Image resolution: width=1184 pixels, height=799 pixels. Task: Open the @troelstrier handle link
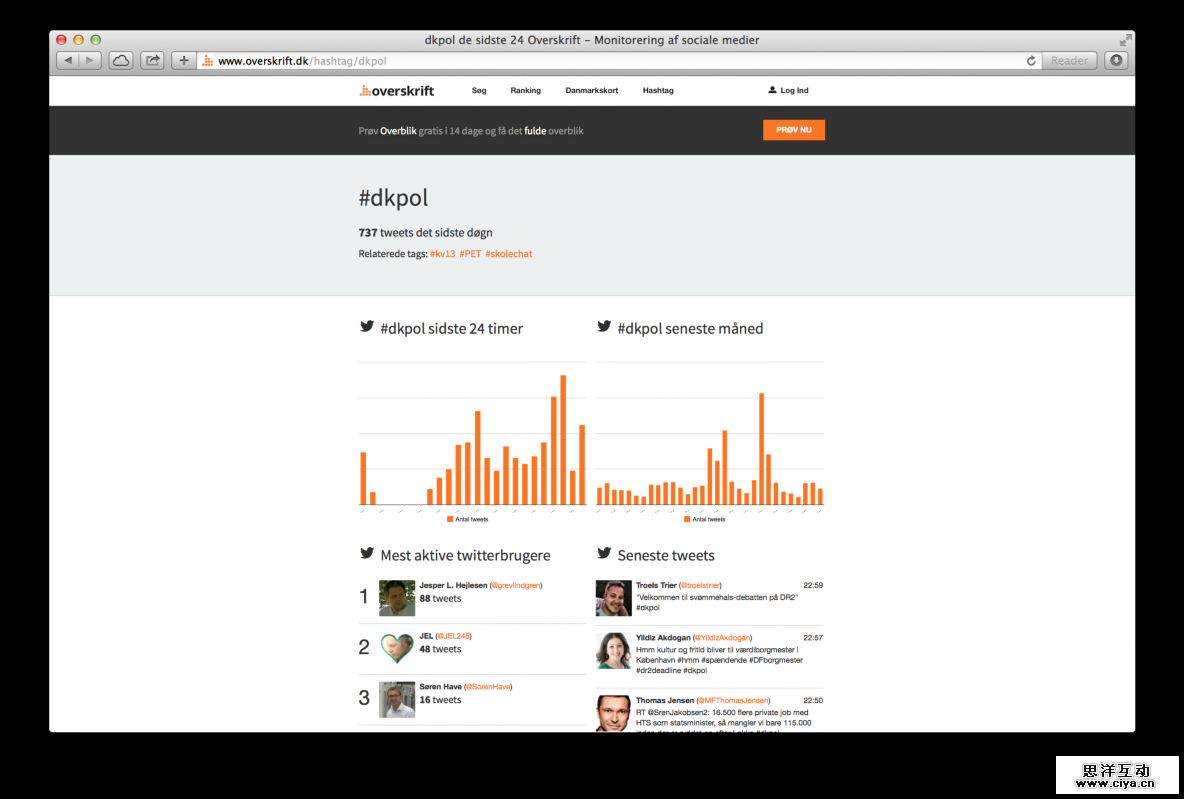700,585
